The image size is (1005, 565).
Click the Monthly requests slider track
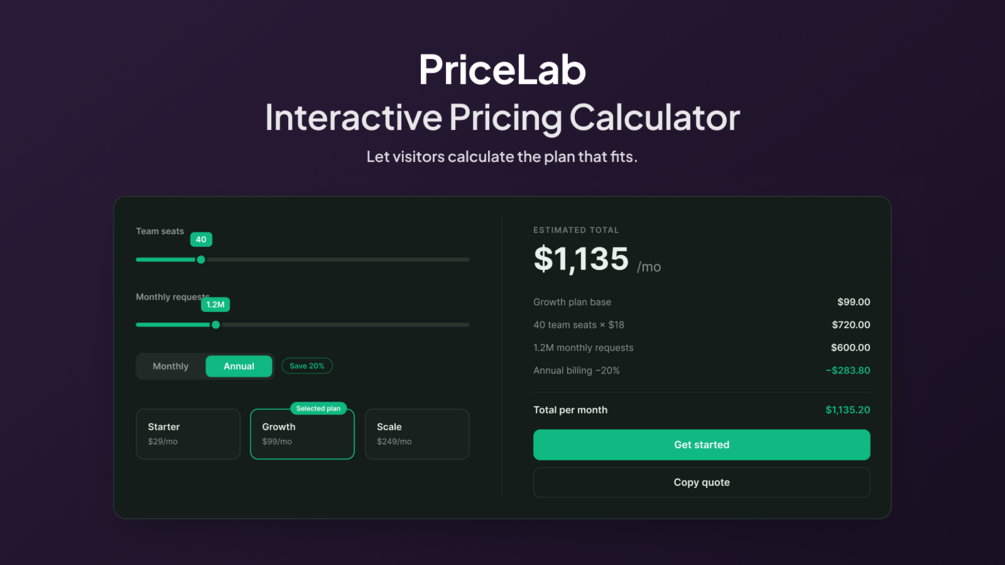pos(303,325)
